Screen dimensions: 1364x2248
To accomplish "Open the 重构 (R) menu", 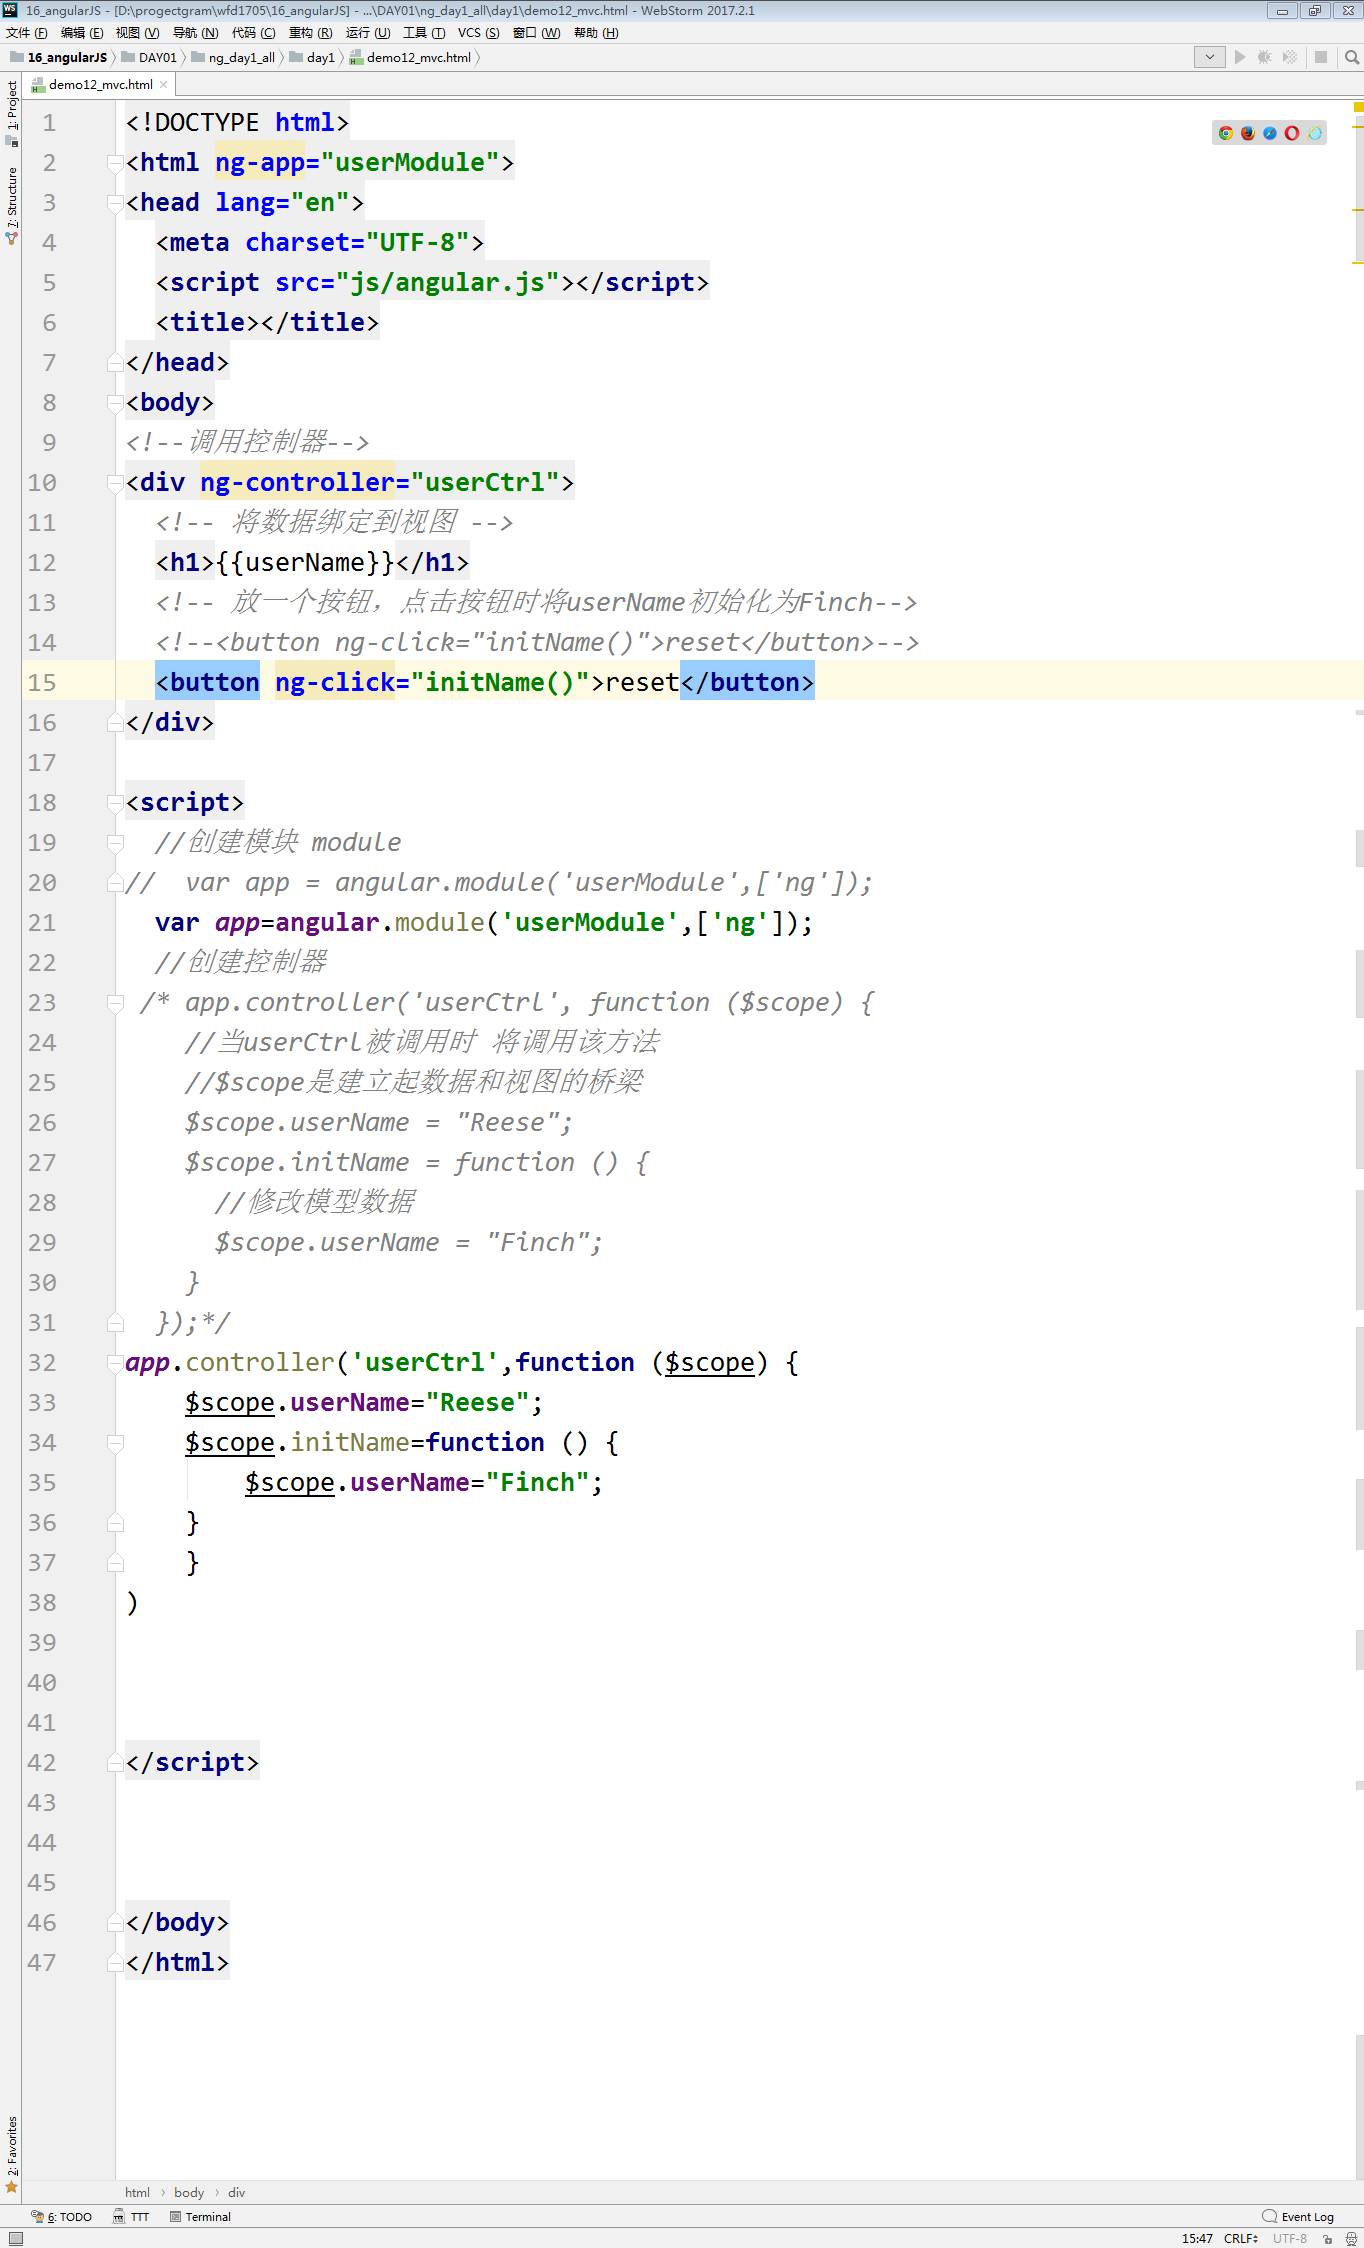I will 311,33.
